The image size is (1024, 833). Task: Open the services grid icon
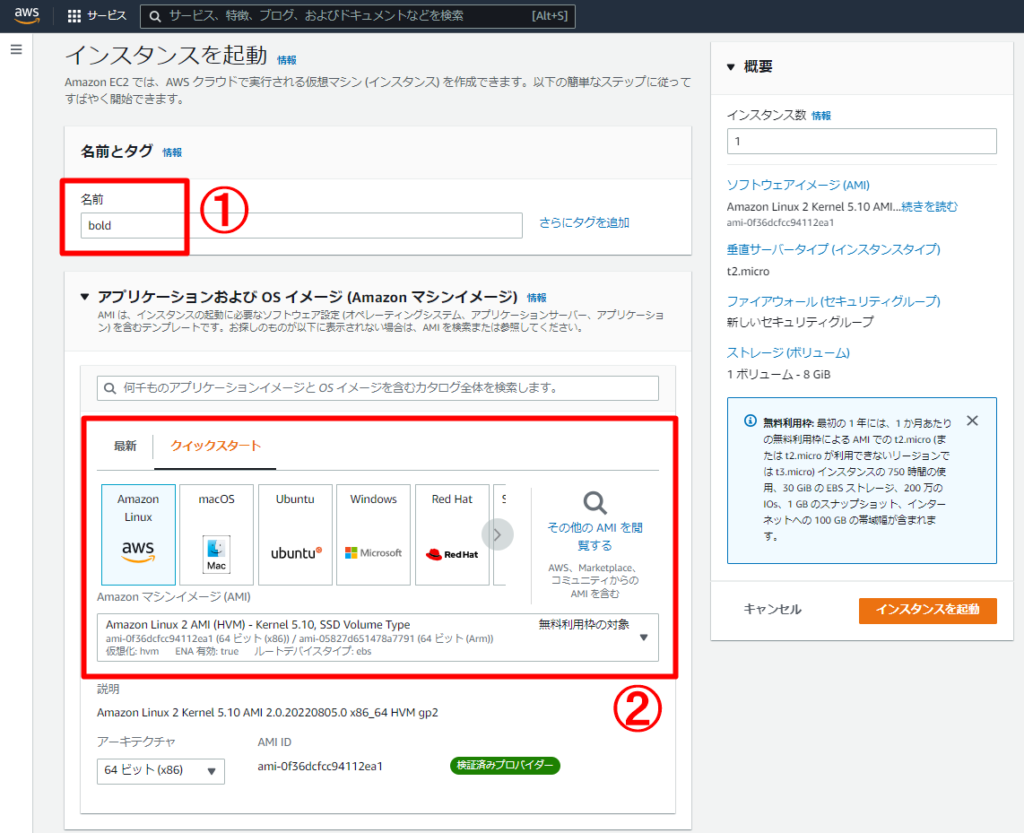[73, 15]
